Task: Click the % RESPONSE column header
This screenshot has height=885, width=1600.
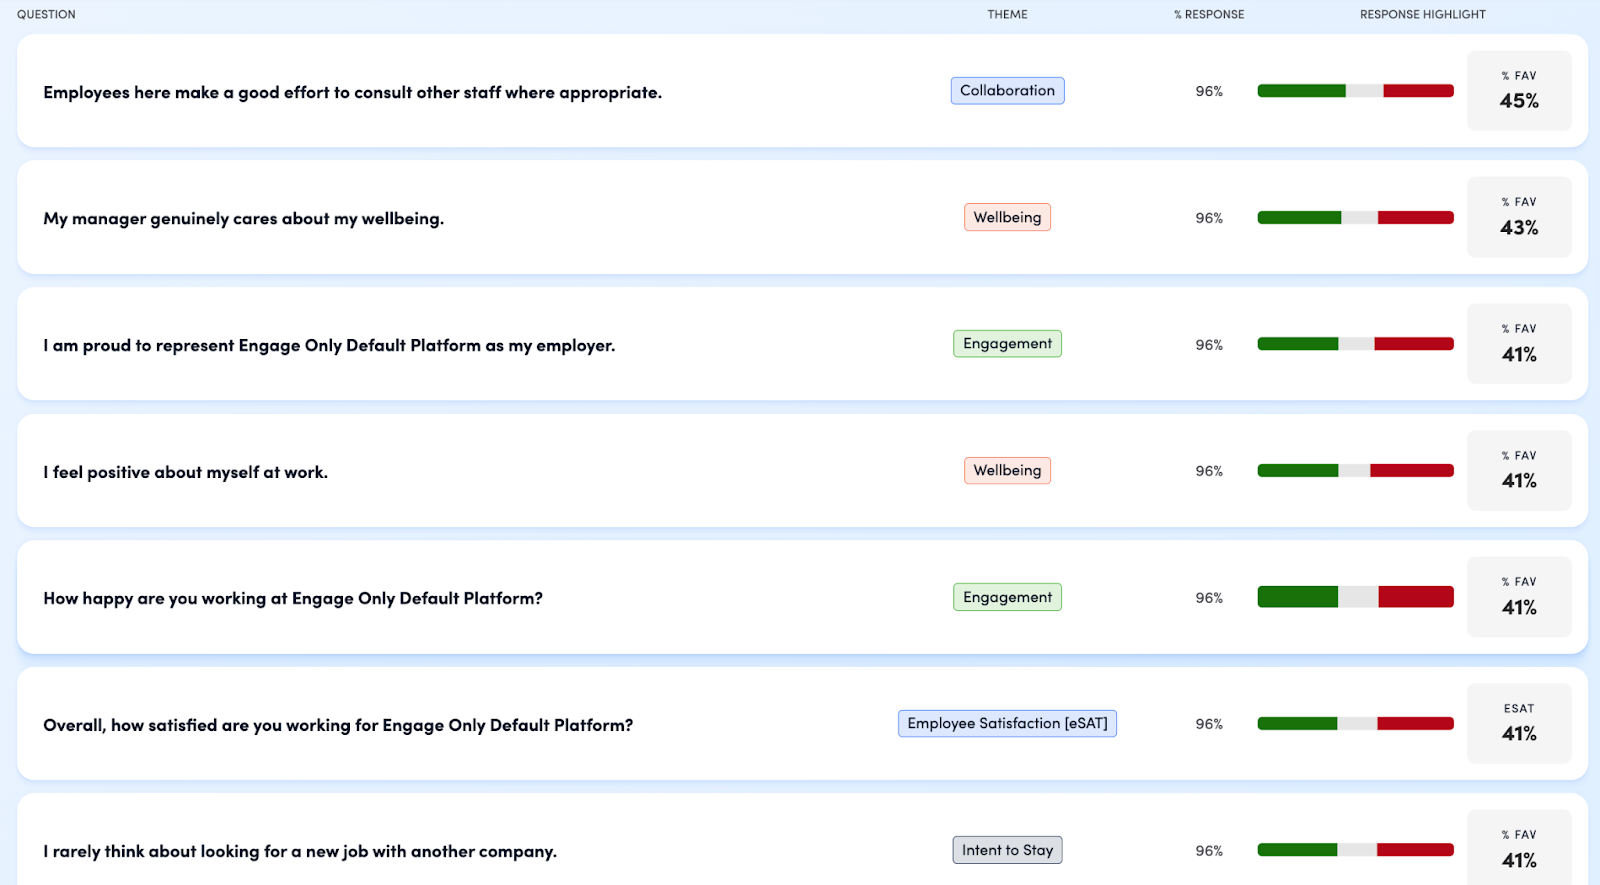Action: click(x=1209, y=14)
